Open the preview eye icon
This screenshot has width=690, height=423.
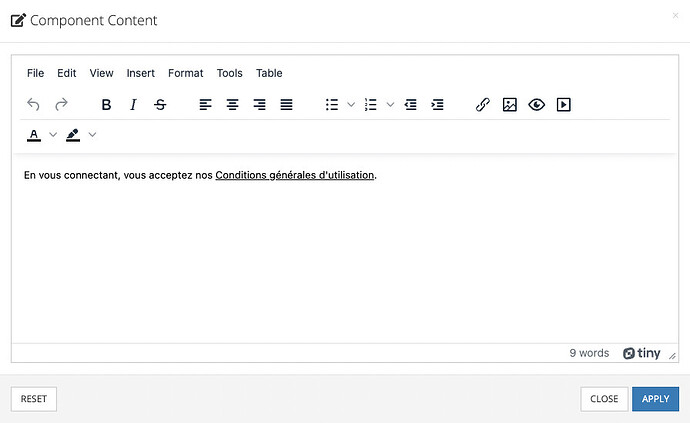tap(537, 104)
